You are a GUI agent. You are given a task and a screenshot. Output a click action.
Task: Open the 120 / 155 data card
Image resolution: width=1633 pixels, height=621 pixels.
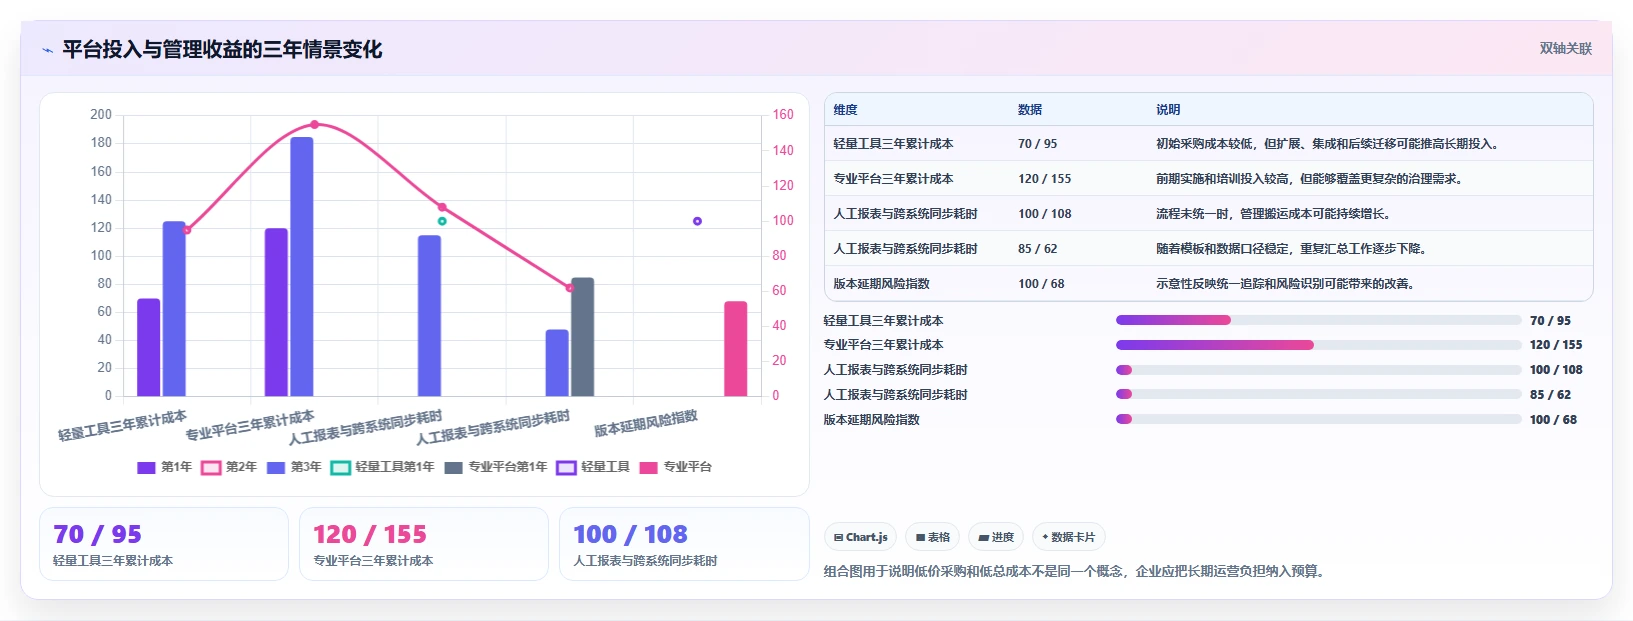click(424, 544)
